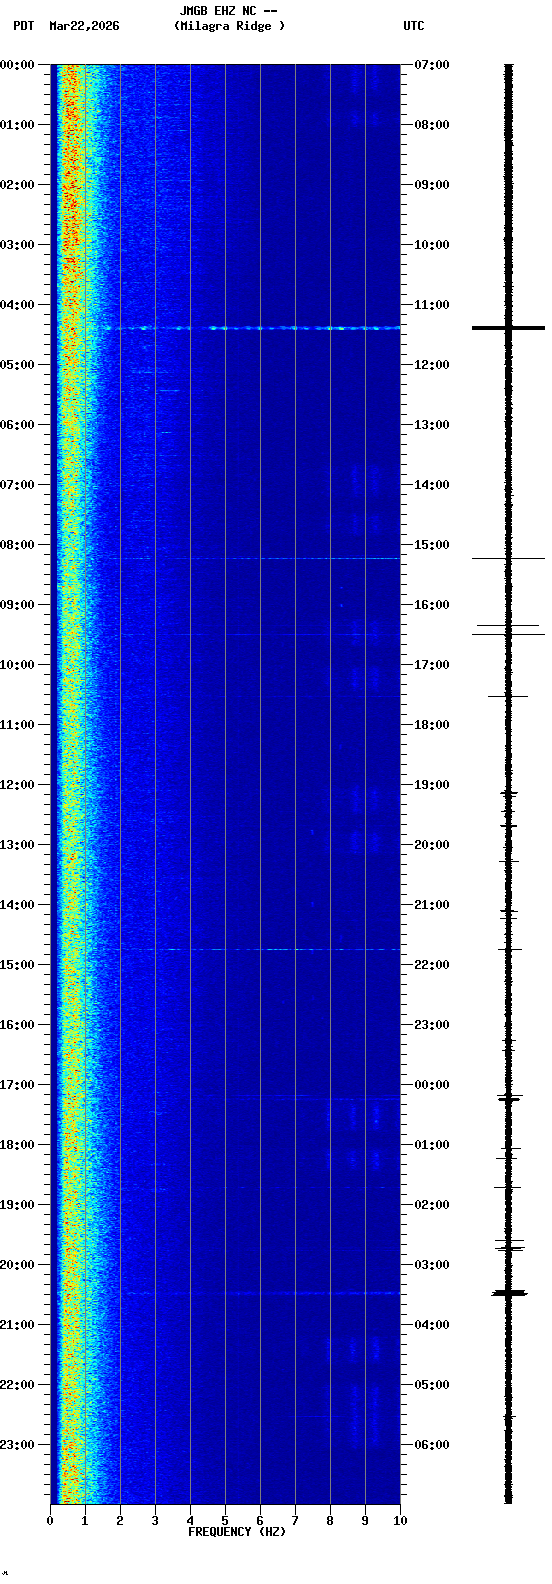
Task: Click the station title "JMGB EHZ NC --"
Action: click(228, 11)
